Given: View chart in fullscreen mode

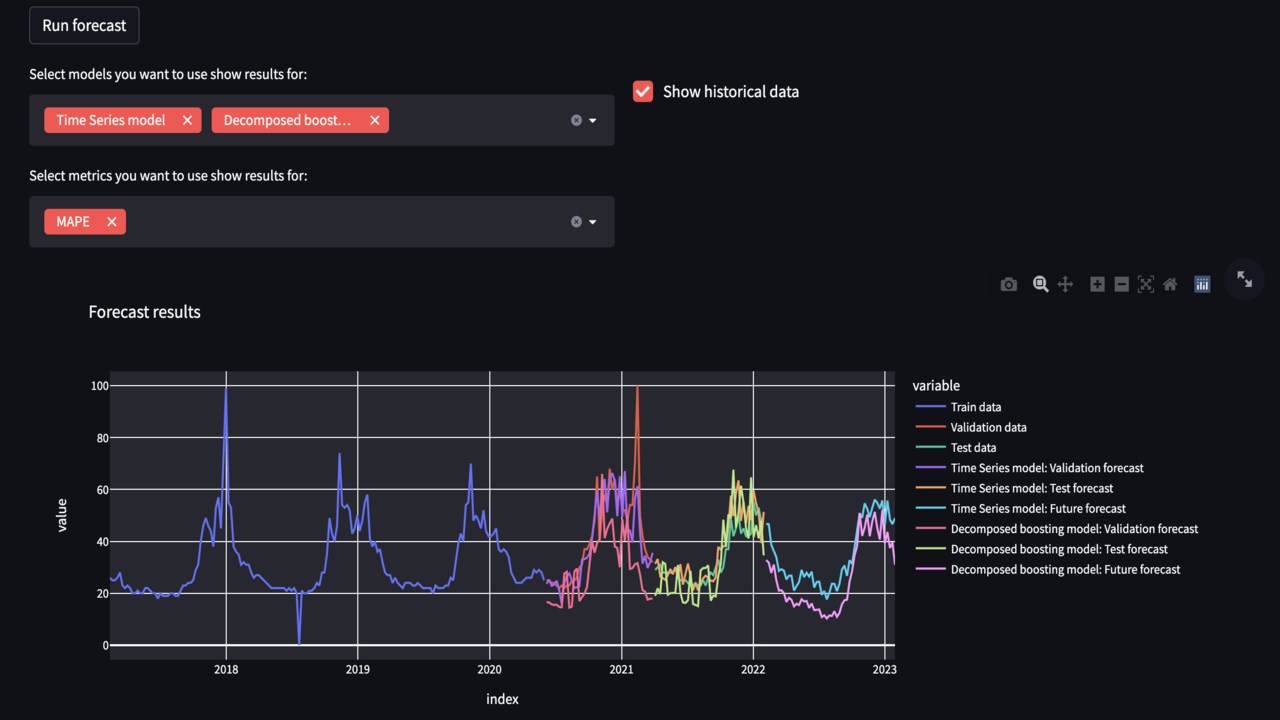Looking at the screenshot, I should (1244, 280).
